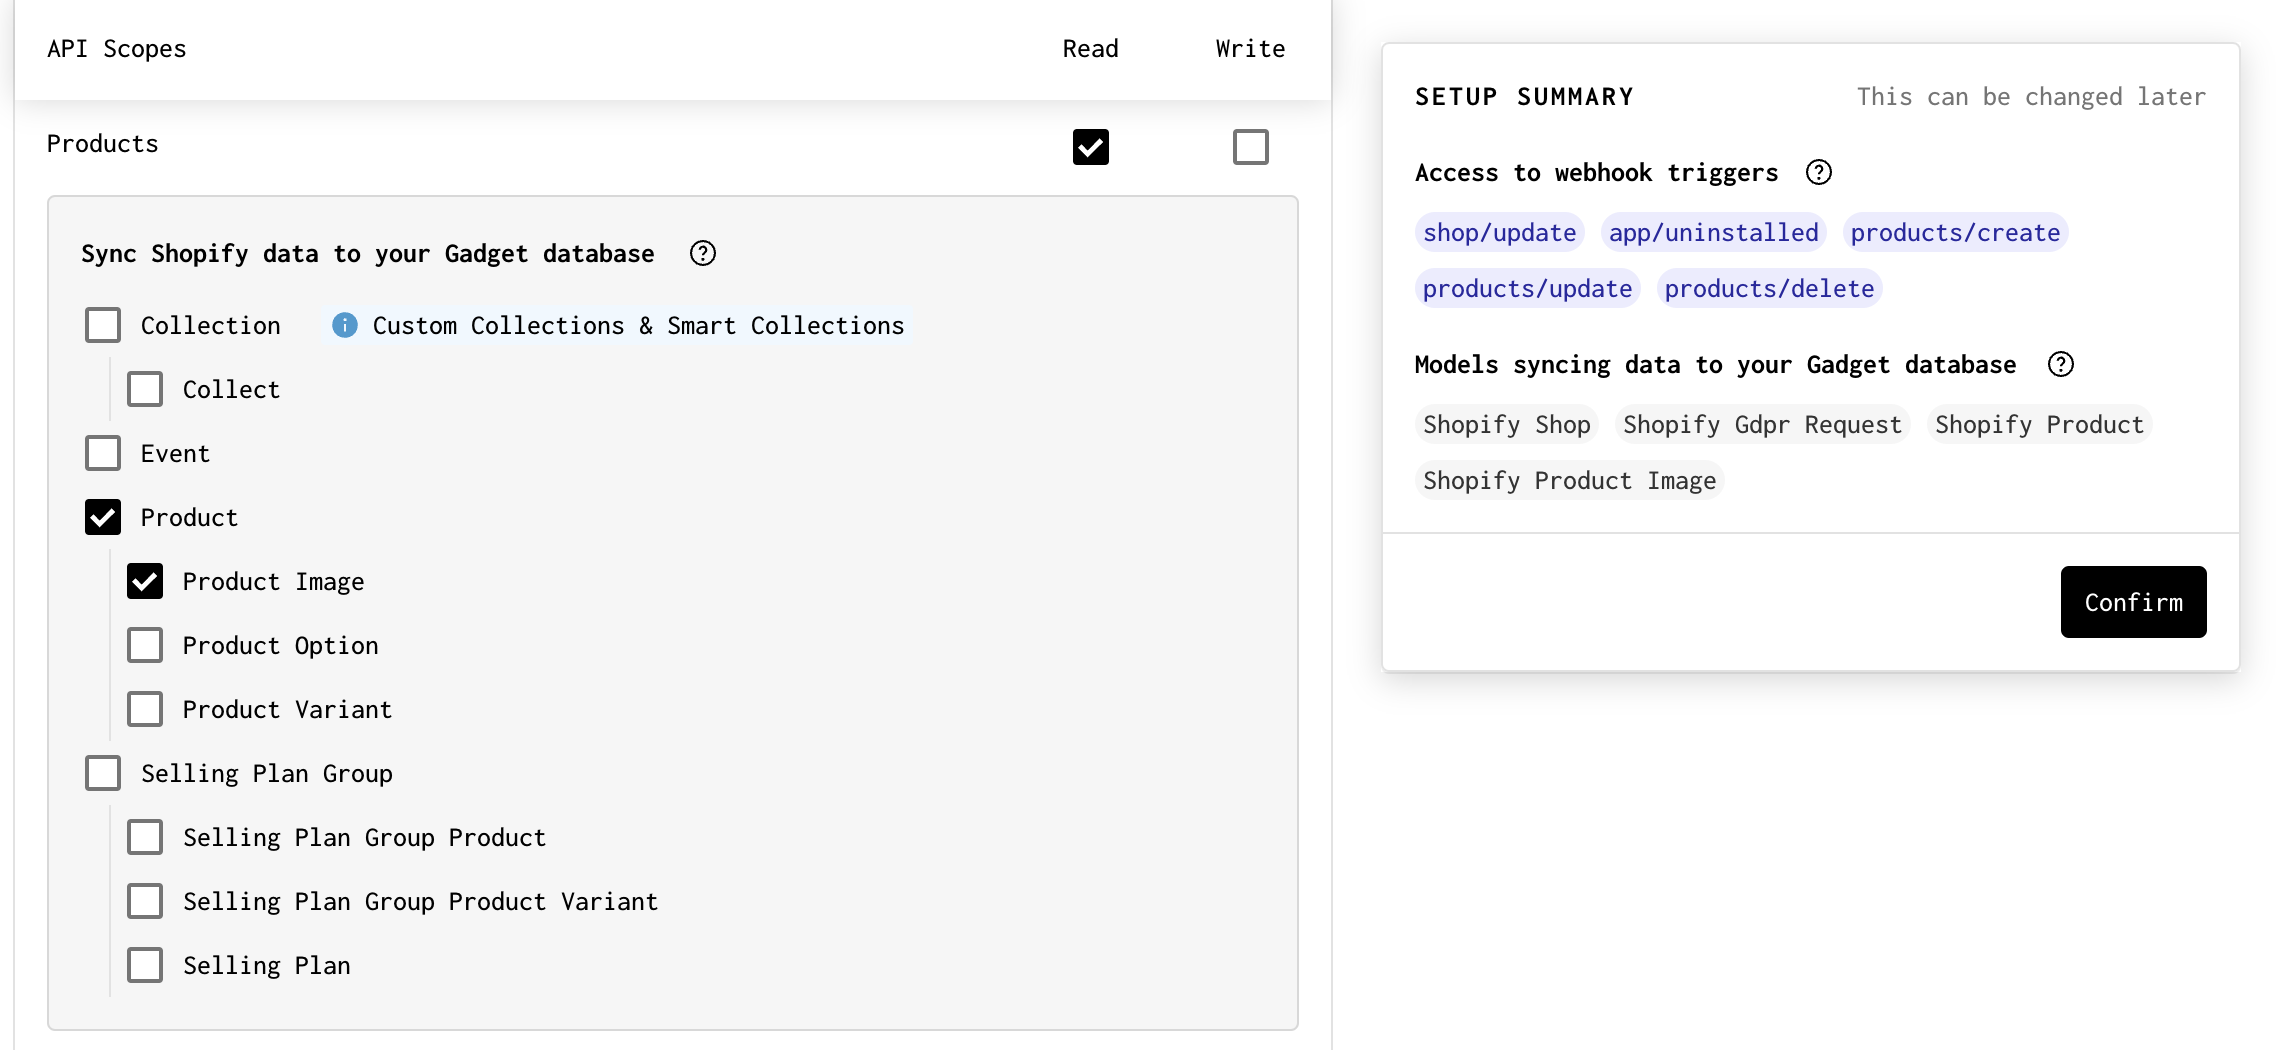Enable Collect model syncing

pyautogui.click(x=145, y=388)
